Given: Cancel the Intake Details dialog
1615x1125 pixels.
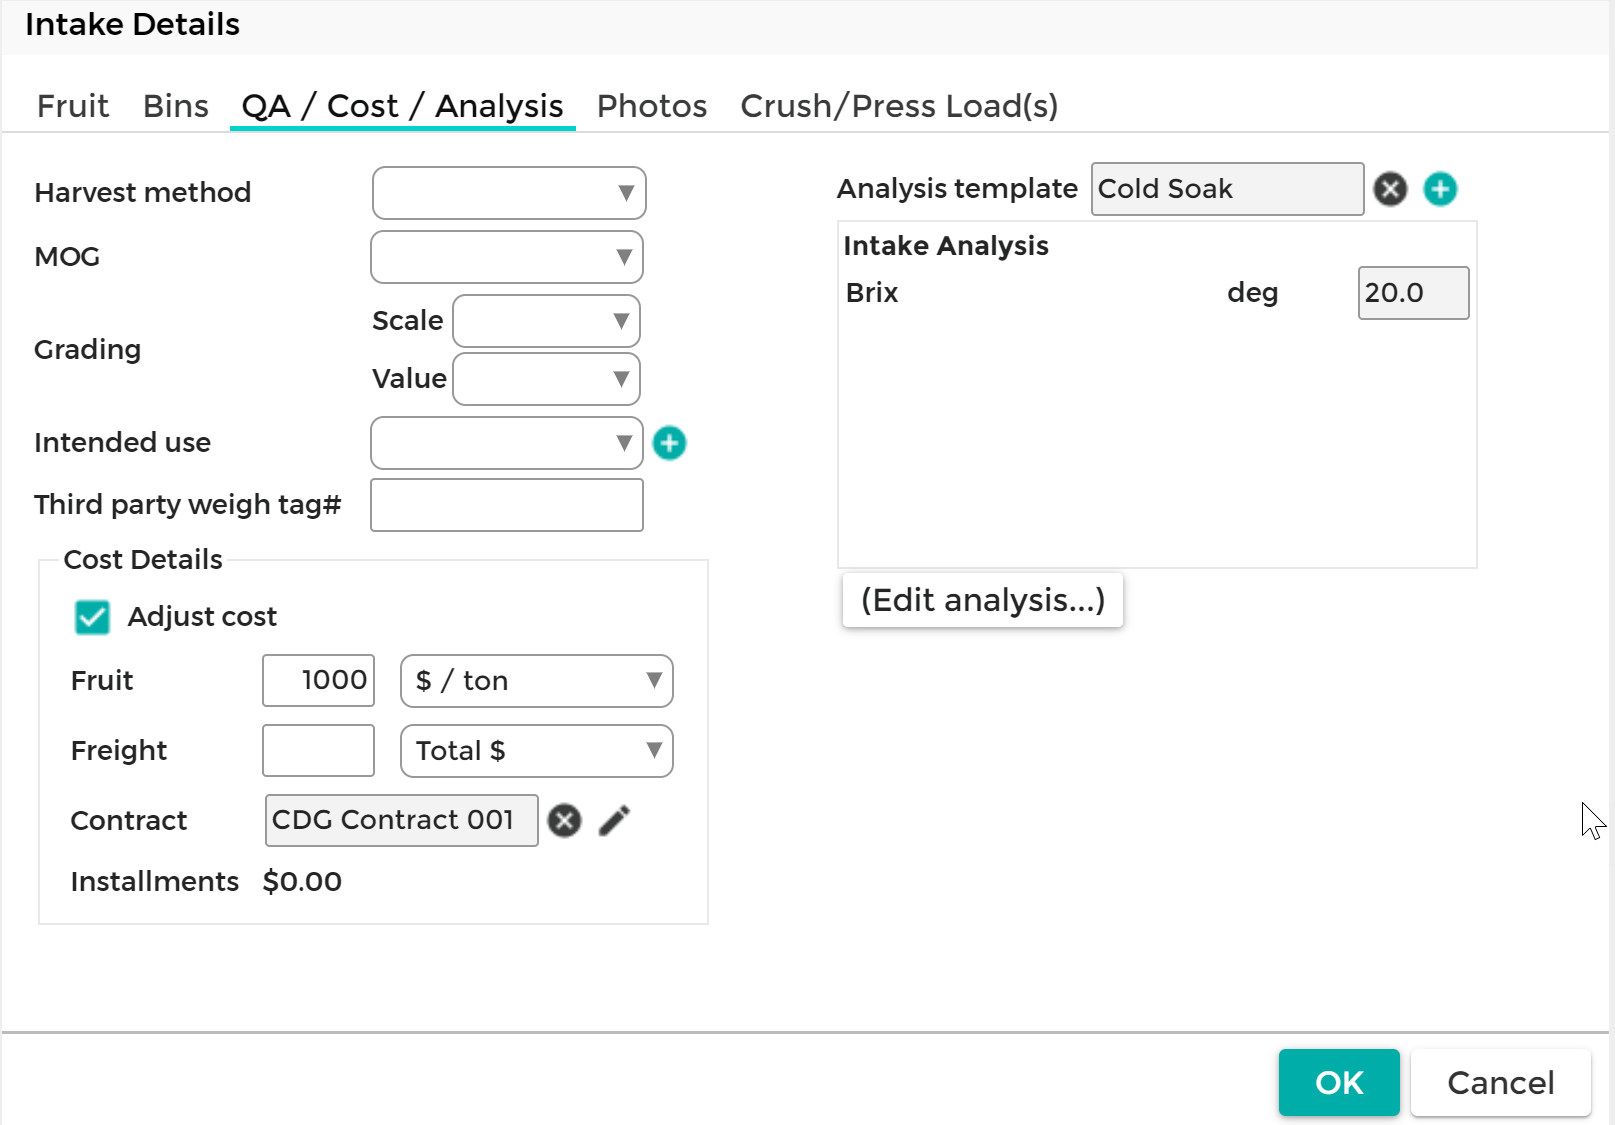Looking at the screenshot, I should pyautogui.click(x=1501, y=1082).
